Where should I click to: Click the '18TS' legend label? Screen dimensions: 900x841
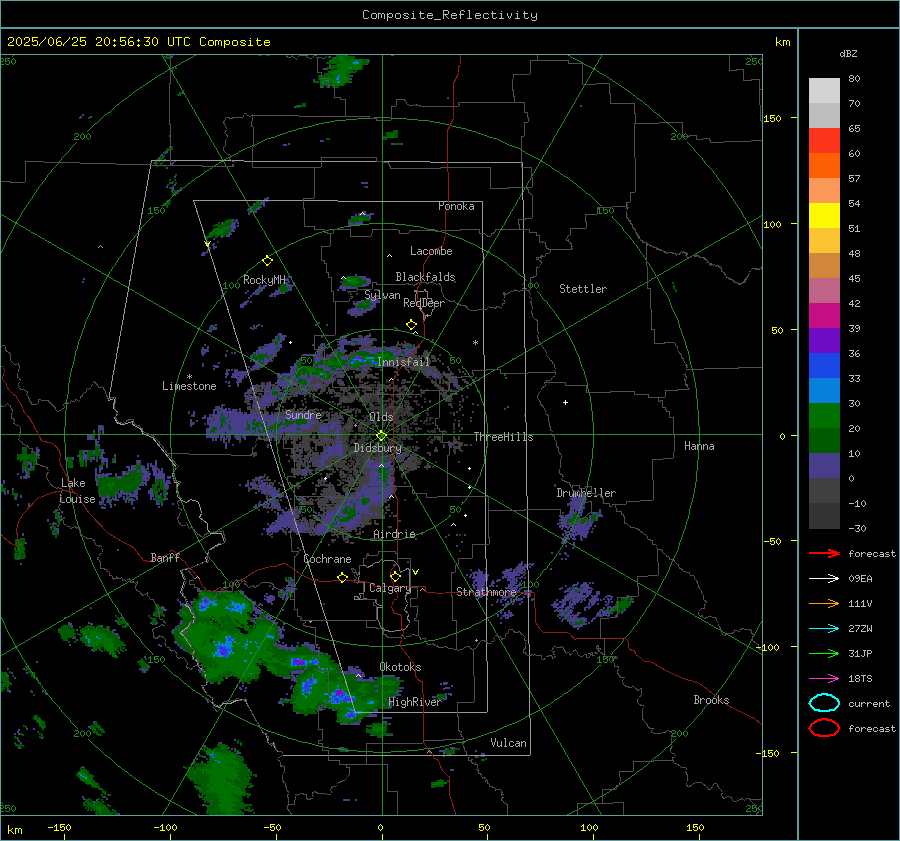click(860, 679)
